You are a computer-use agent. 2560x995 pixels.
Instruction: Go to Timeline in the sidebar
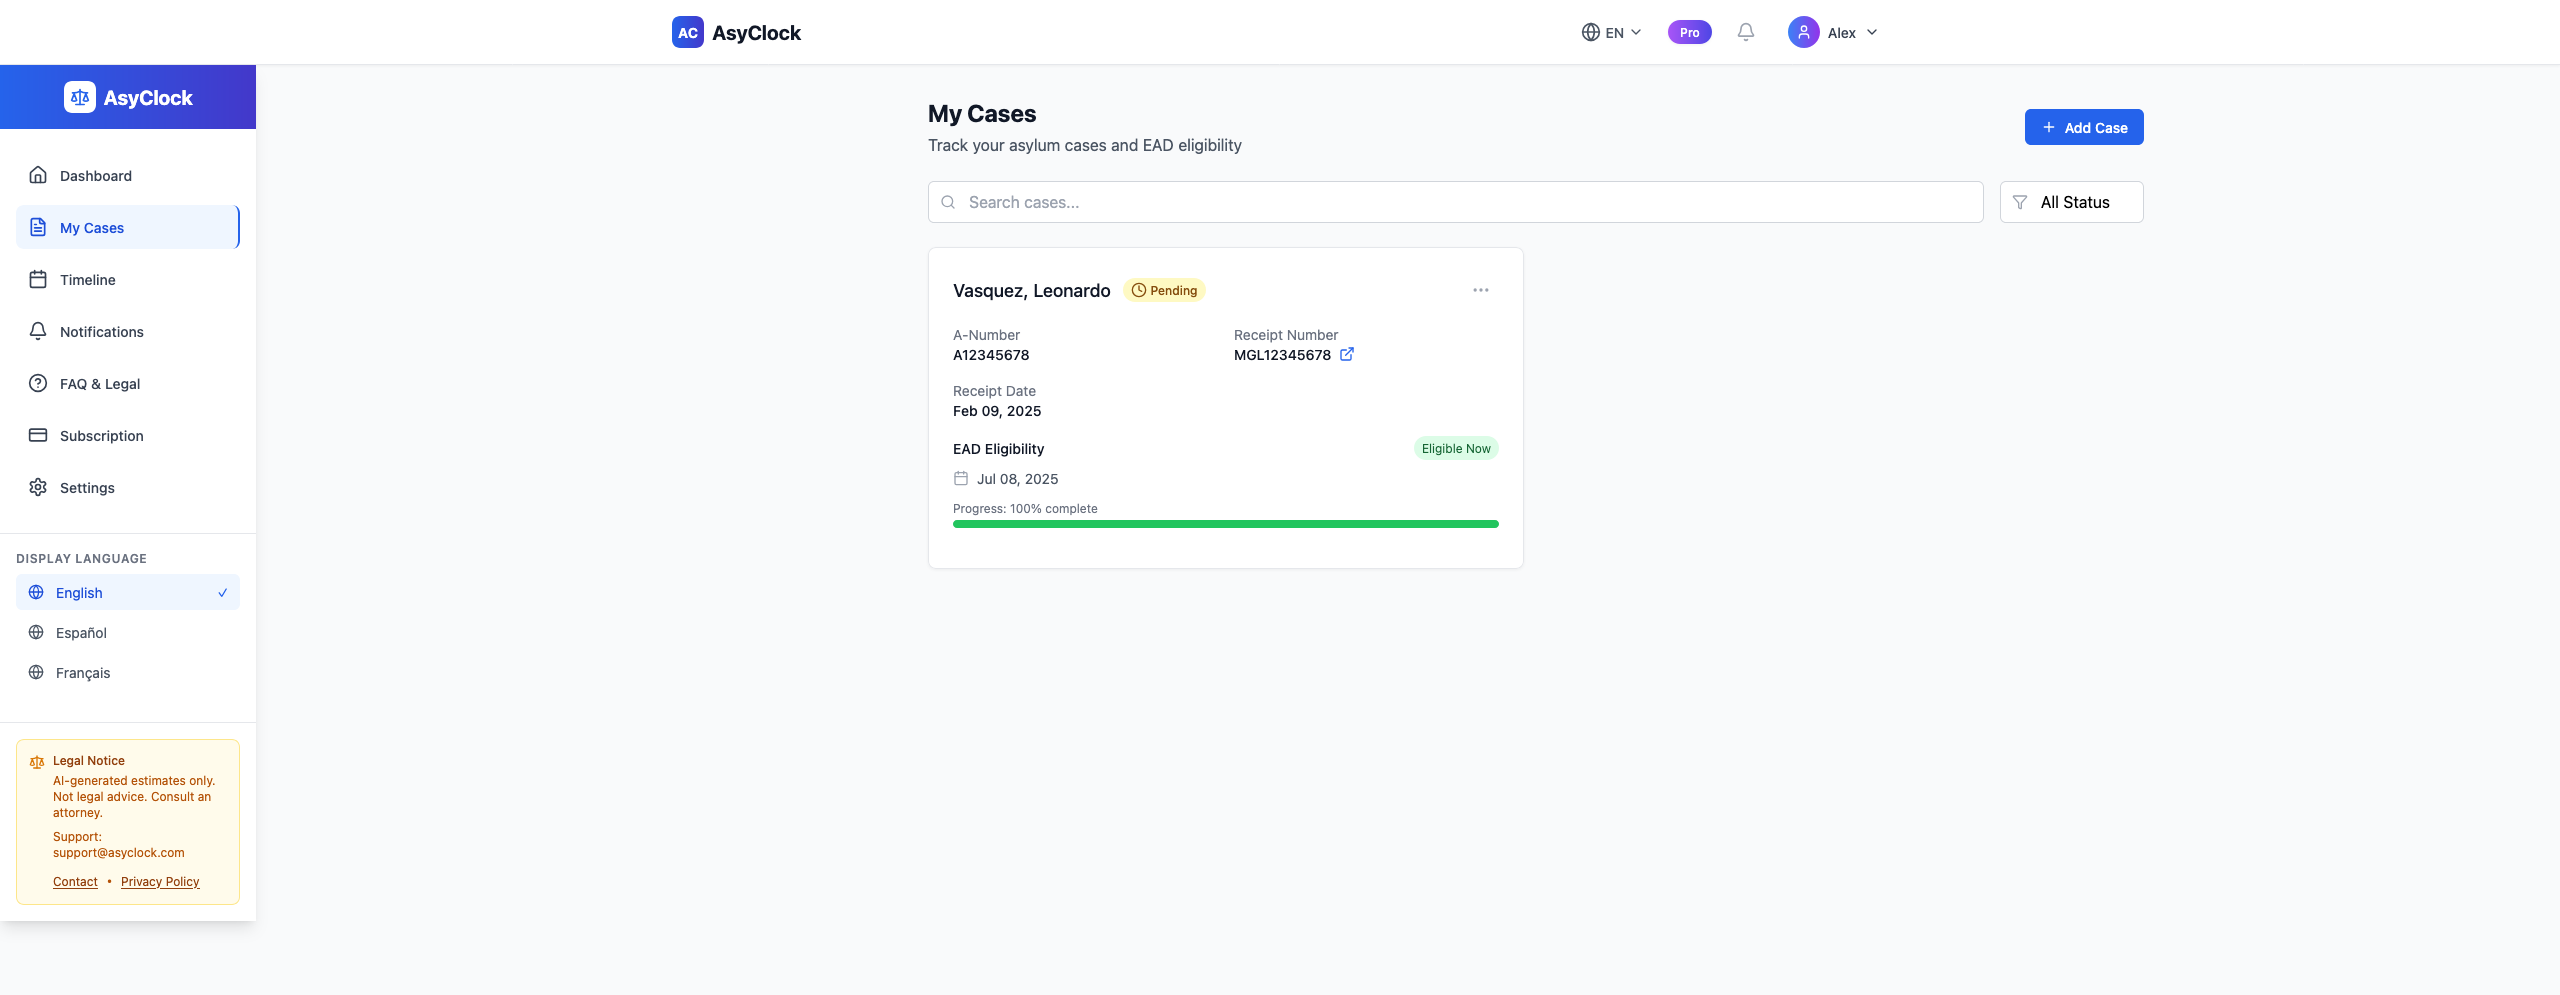[128, 280]
